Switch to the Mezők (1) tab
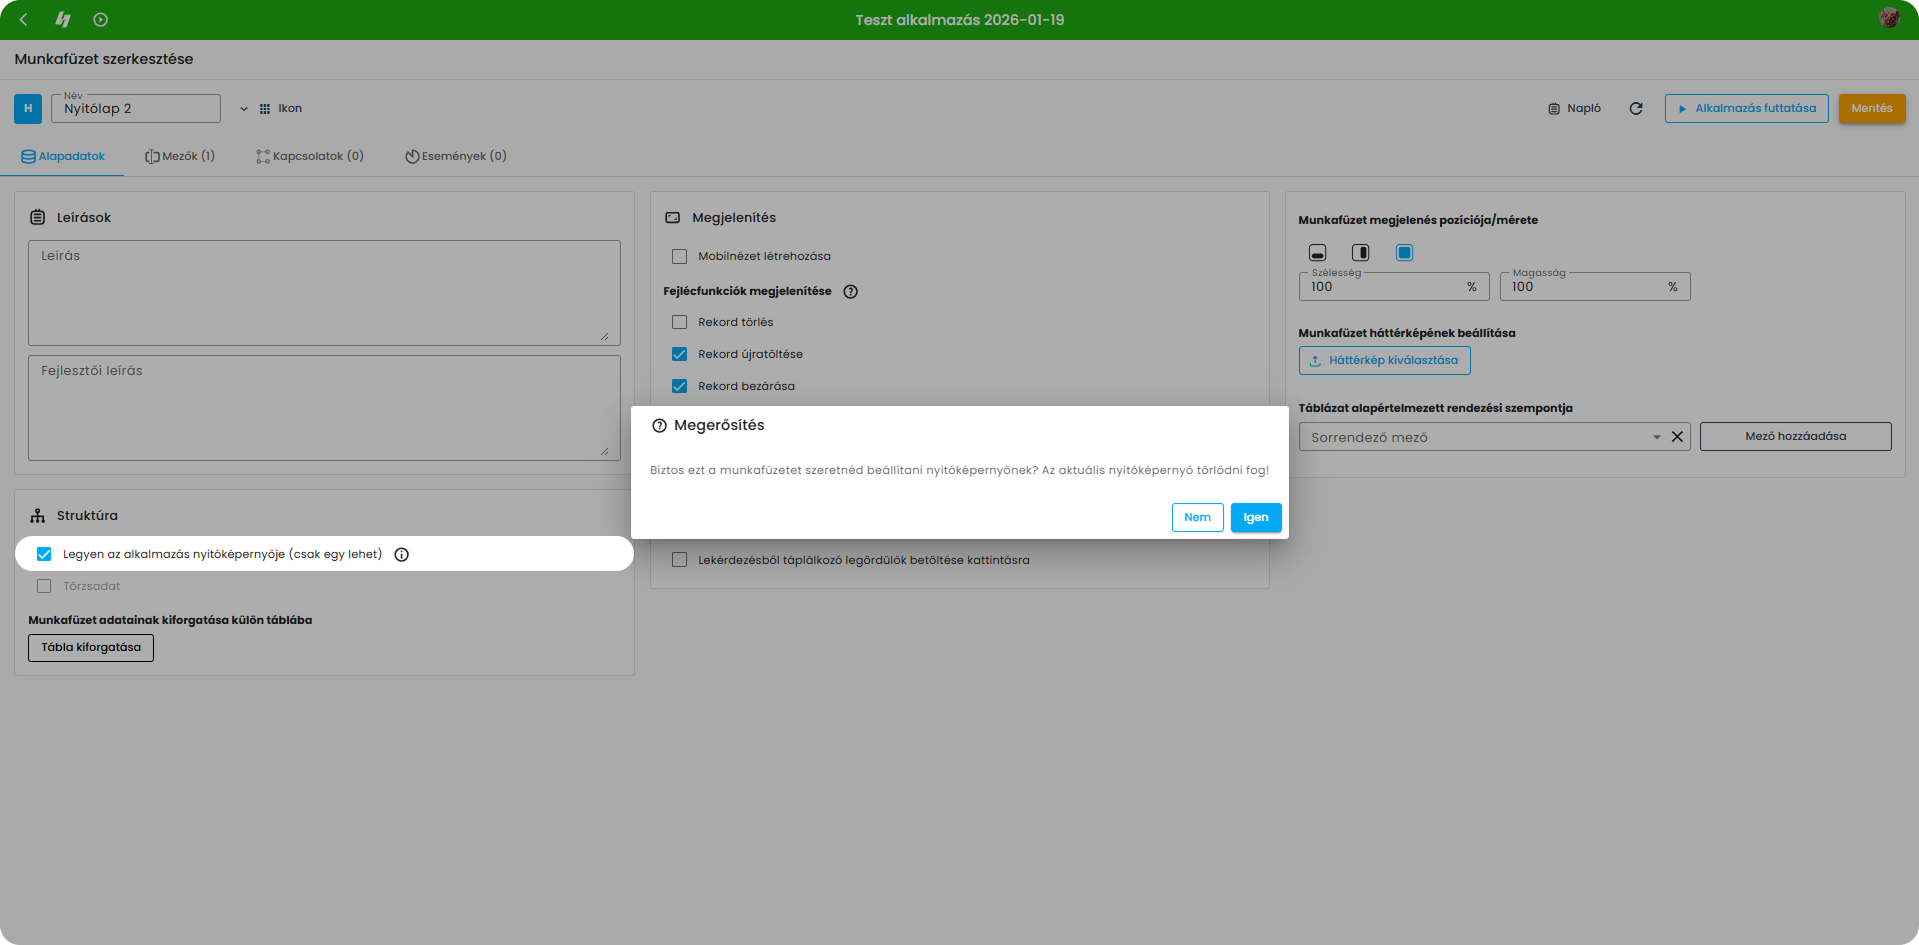Viewport: 1919px width, 945px height. pyautogui.click(x=180, y=157)
